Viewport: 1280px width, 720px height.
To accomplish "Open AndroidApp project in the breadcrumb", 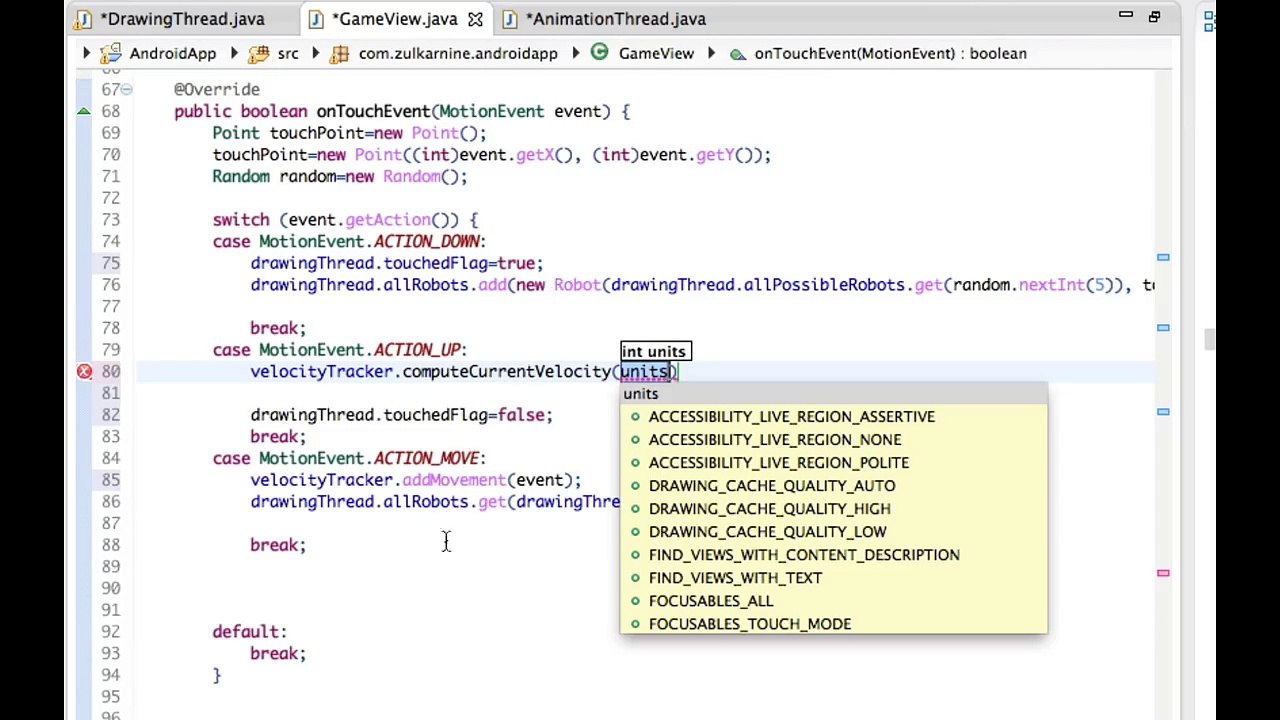I will pyautogui.click(x=172, y=53).
